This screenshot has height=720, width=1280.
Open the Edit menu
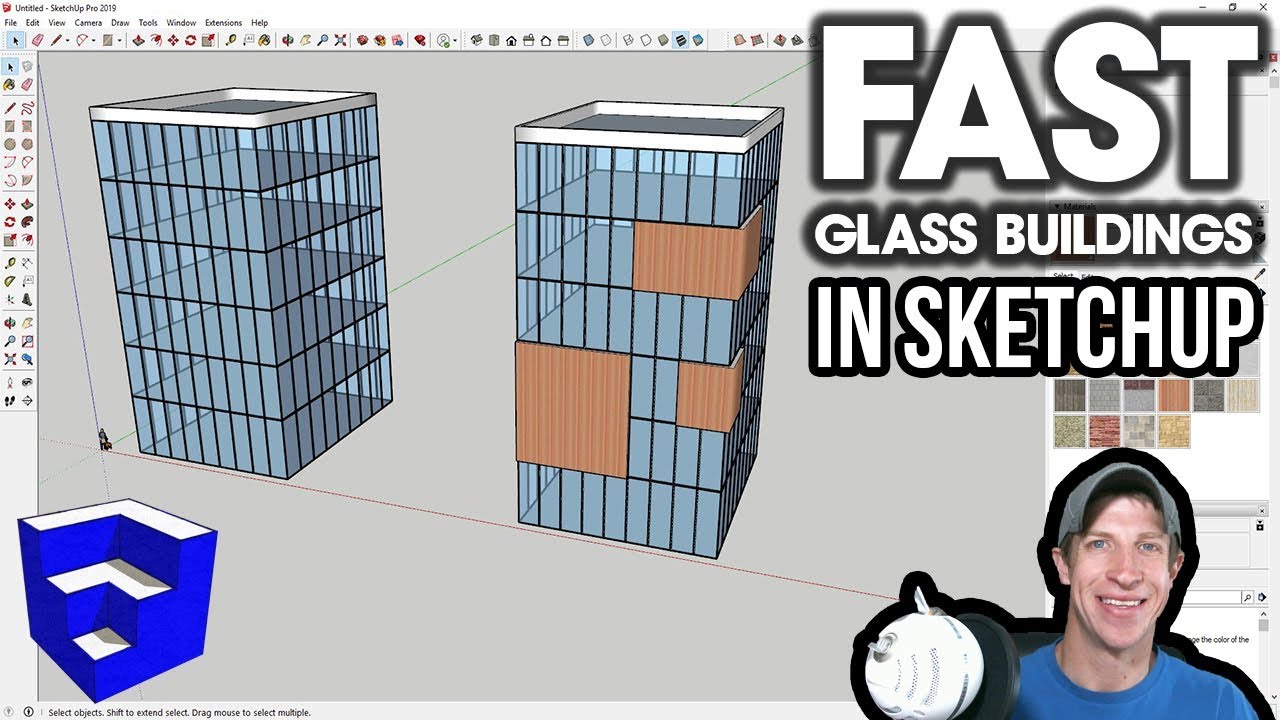point(33,22)
